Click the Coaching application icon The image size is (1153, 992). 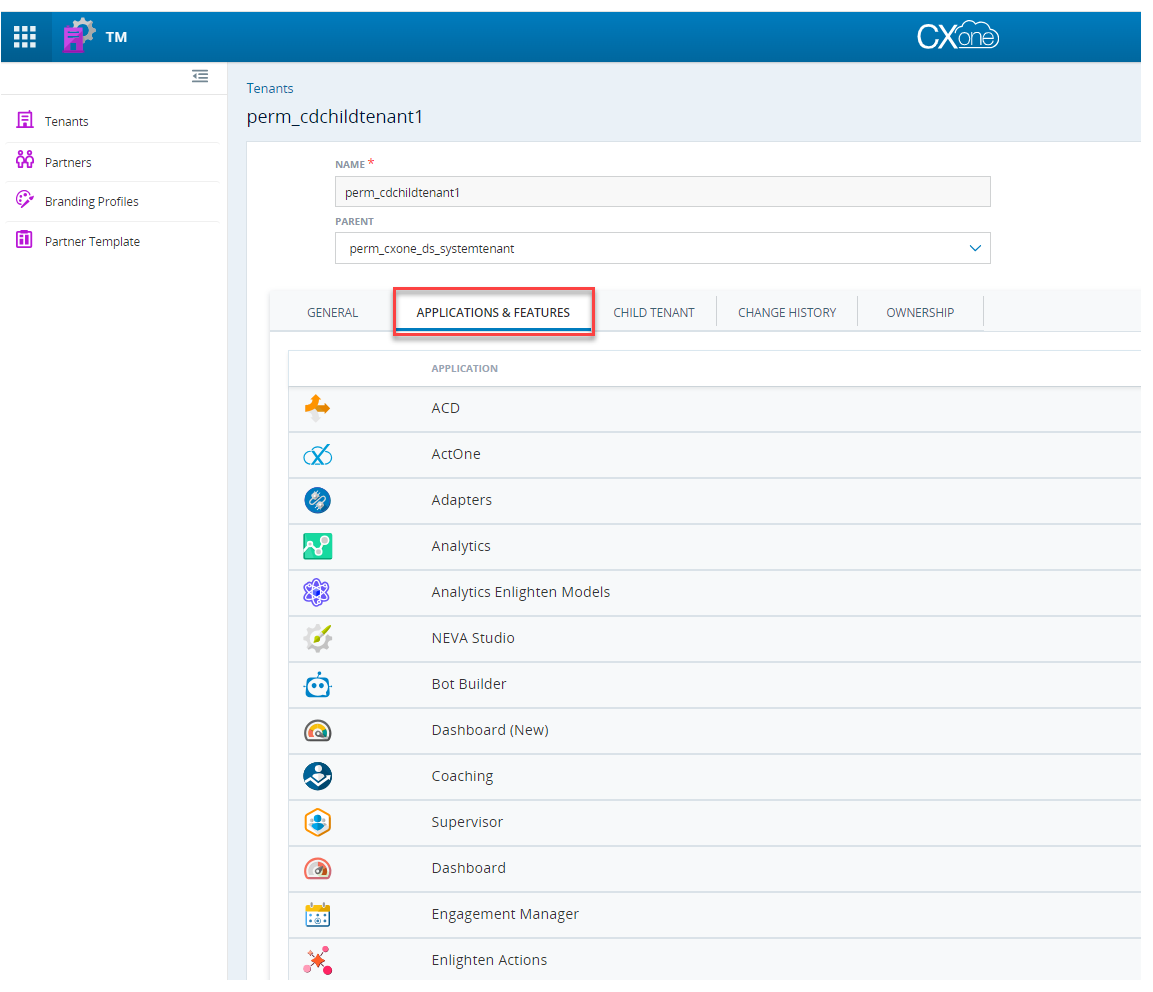pyautogui.click(x=318, y=777)
